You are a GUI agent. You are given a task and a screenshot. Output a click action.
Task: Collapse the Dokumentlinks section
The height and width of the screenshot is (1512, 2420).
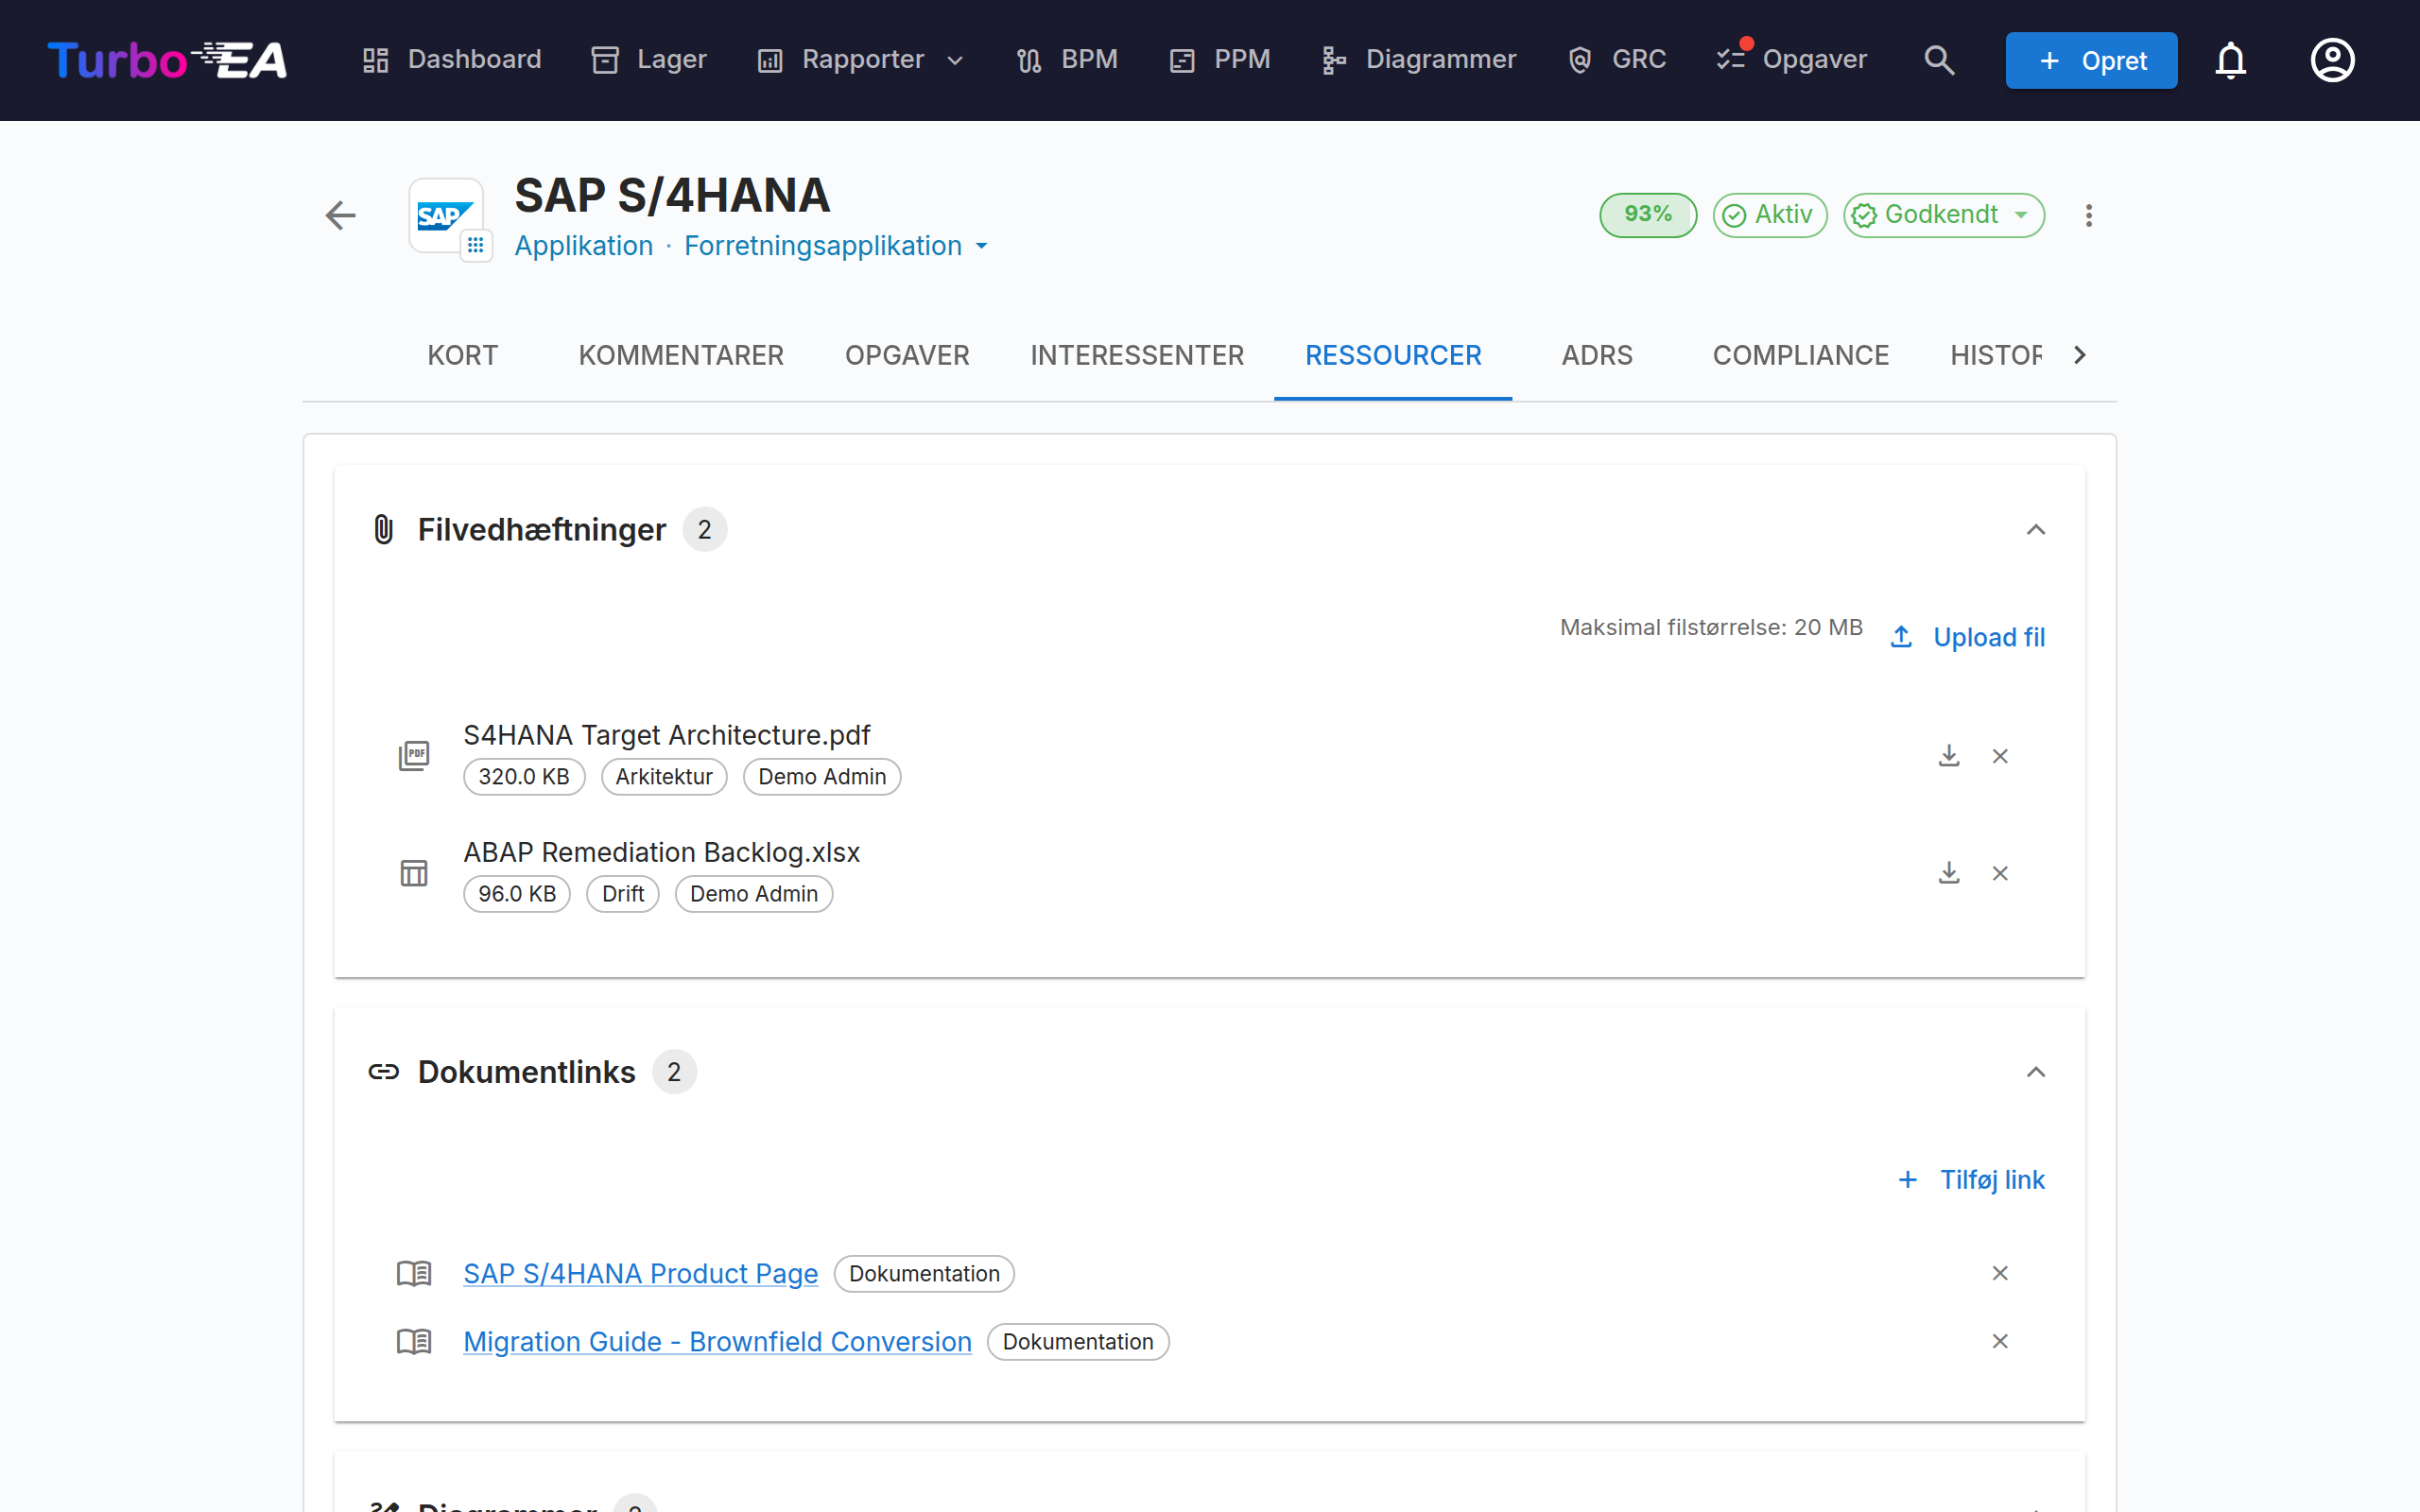(2035, 1071)
